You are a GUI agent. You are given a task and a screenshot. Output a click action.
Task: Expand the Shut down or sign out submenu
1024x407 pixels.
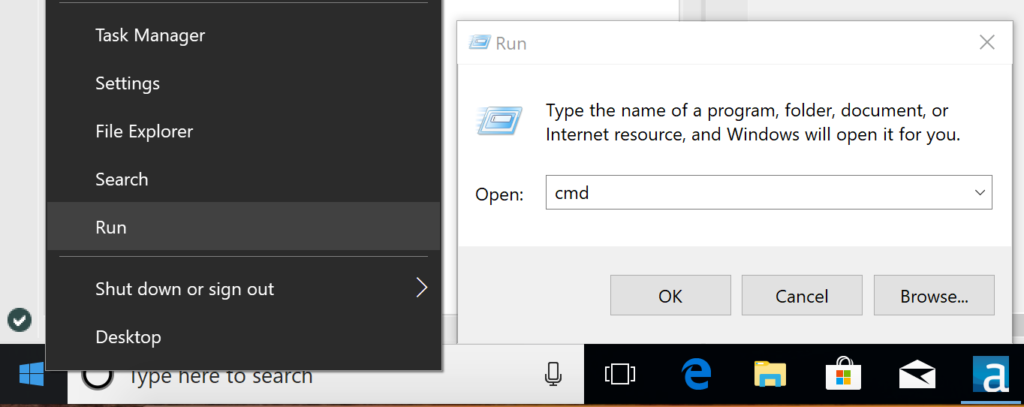[421, 289]
